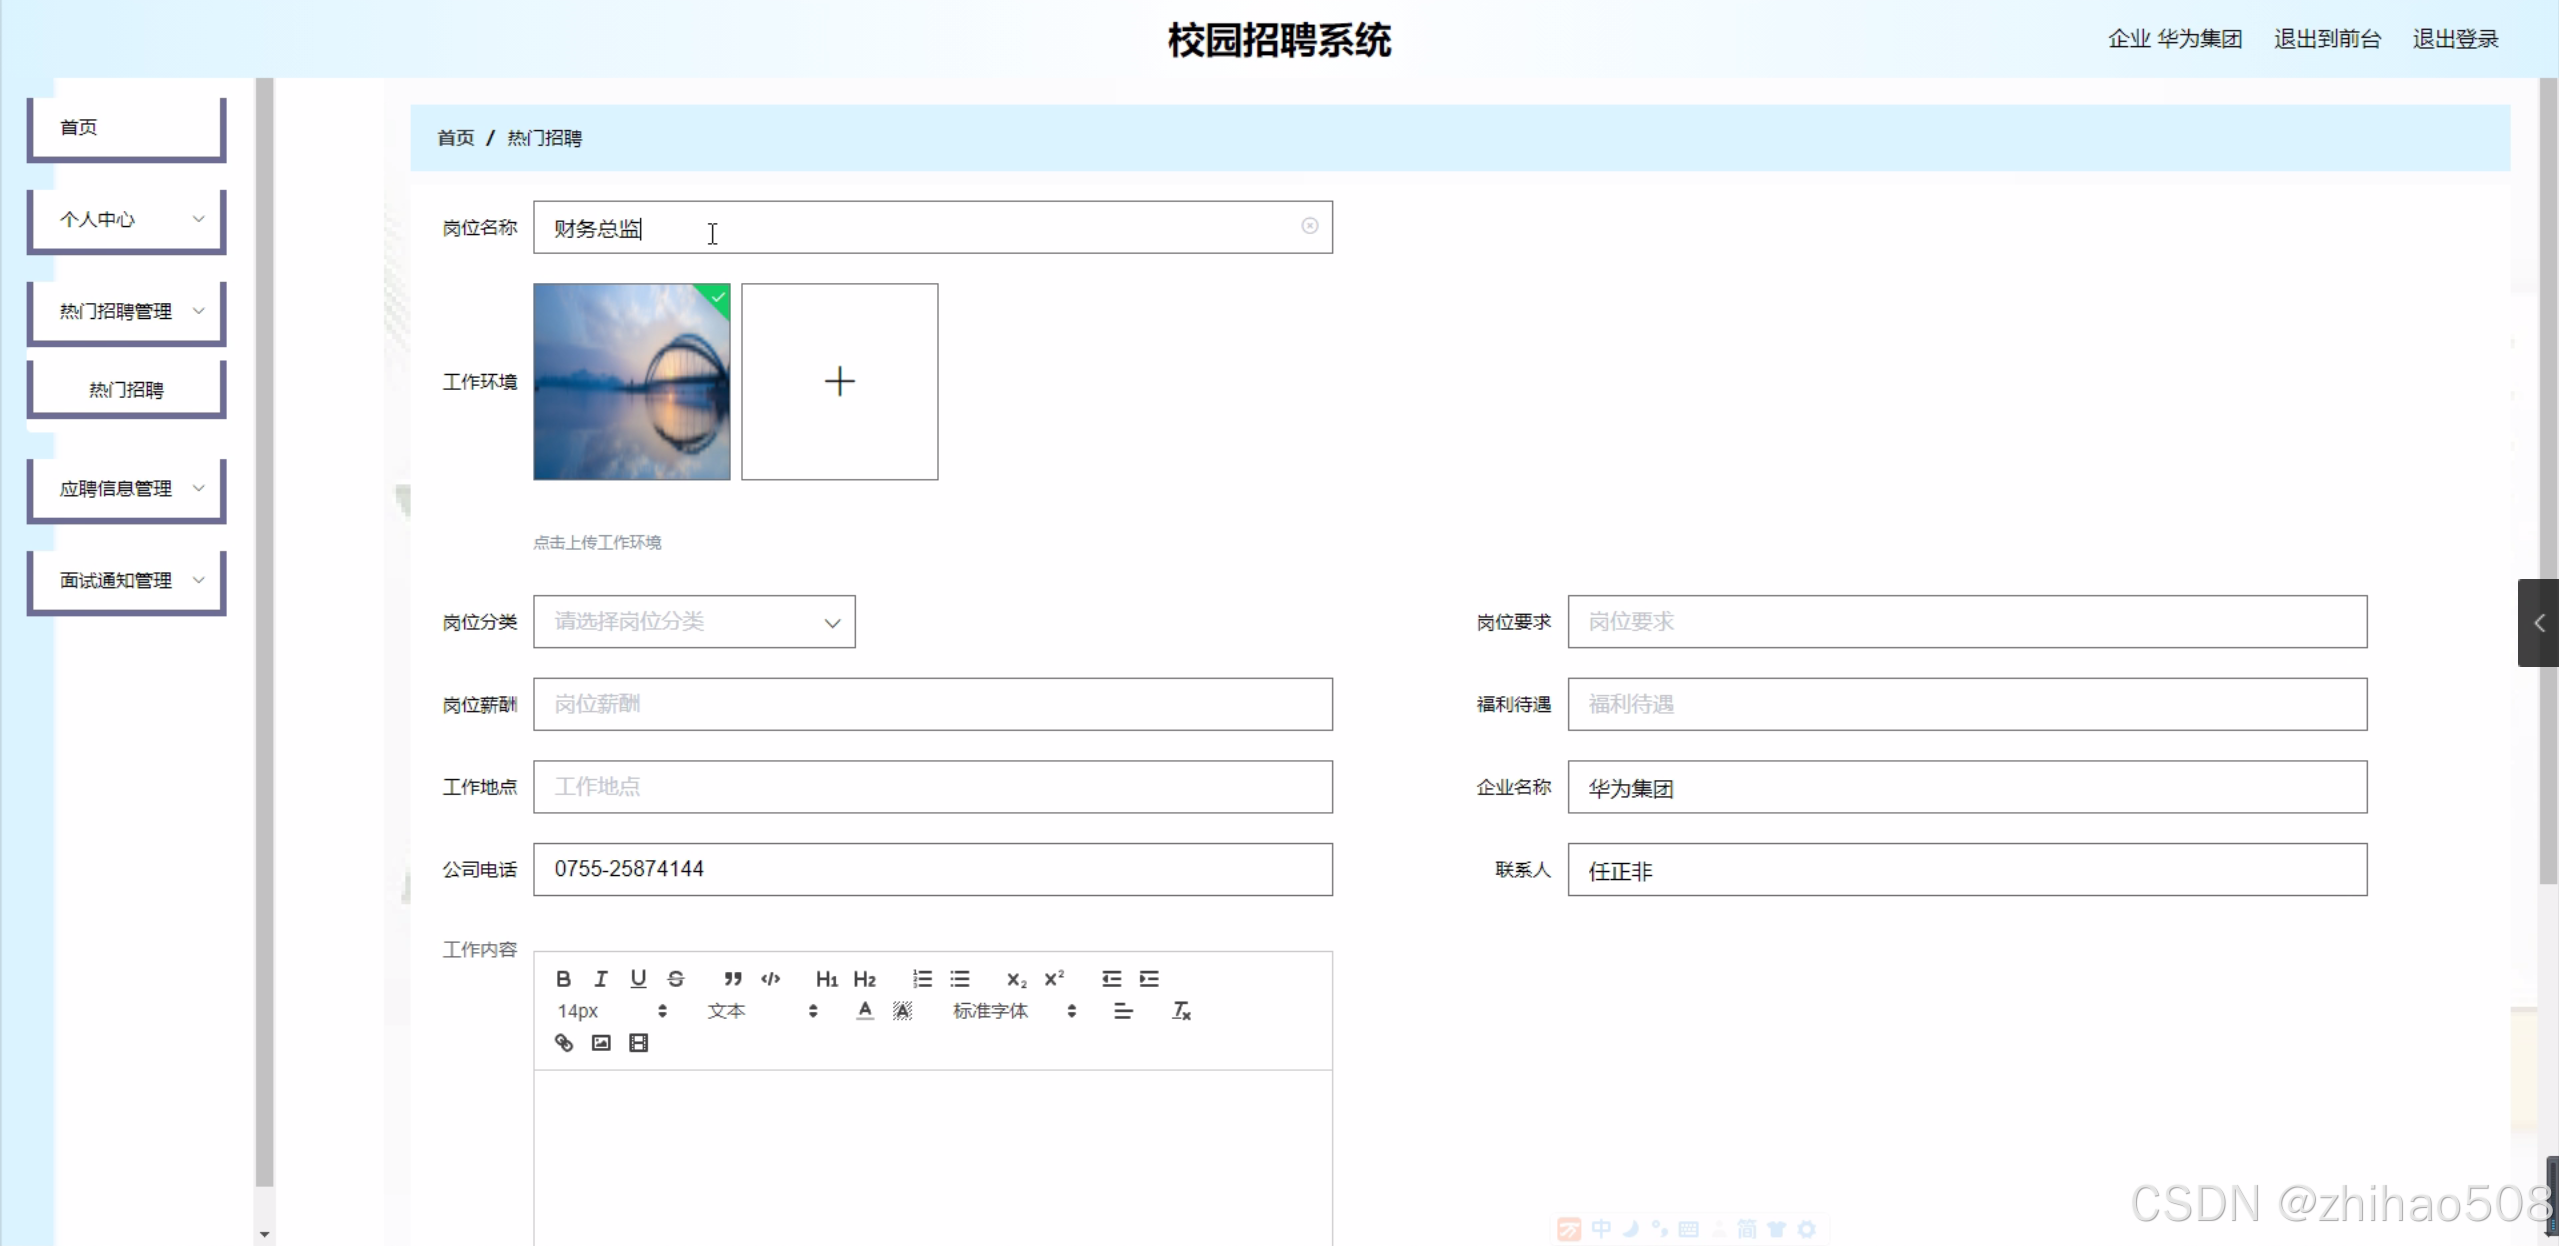Click the clear formatting icon

pos(1181,1011)
